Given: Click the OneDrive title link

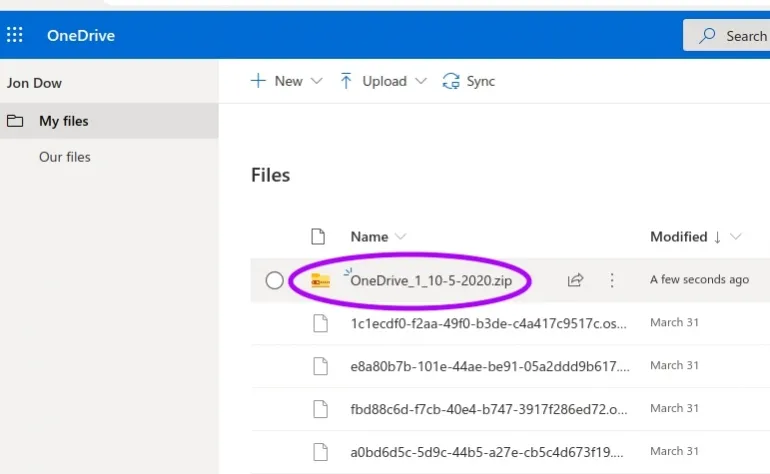Looking at the screenshot, I should [x=81, y=35].
